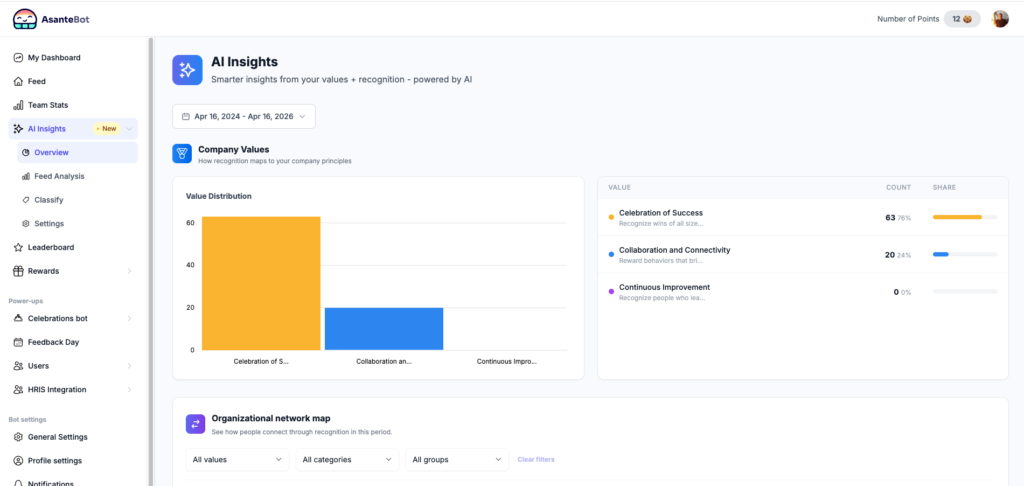Viewport: 1024px width, 486px height.
Task: Open the date range picker
Action: tap(244, 117)
